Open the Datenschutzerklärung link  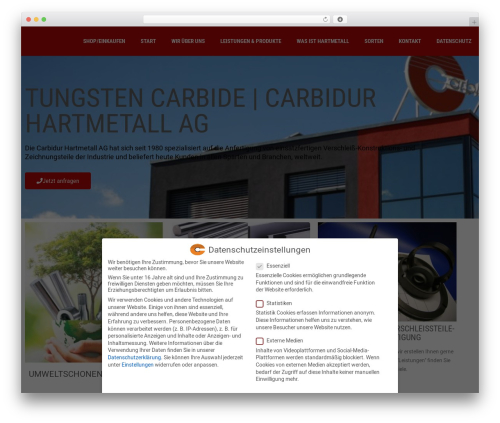coord(134,357)
